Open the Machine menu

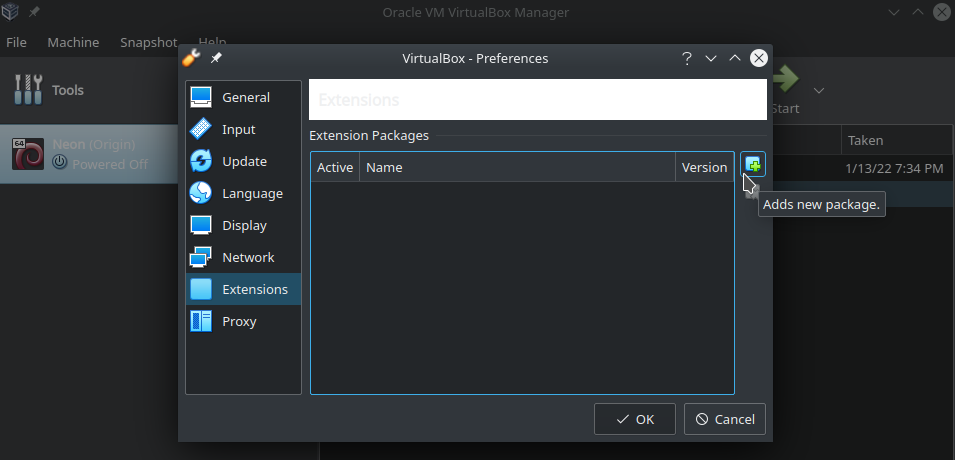tap(73, 43)
